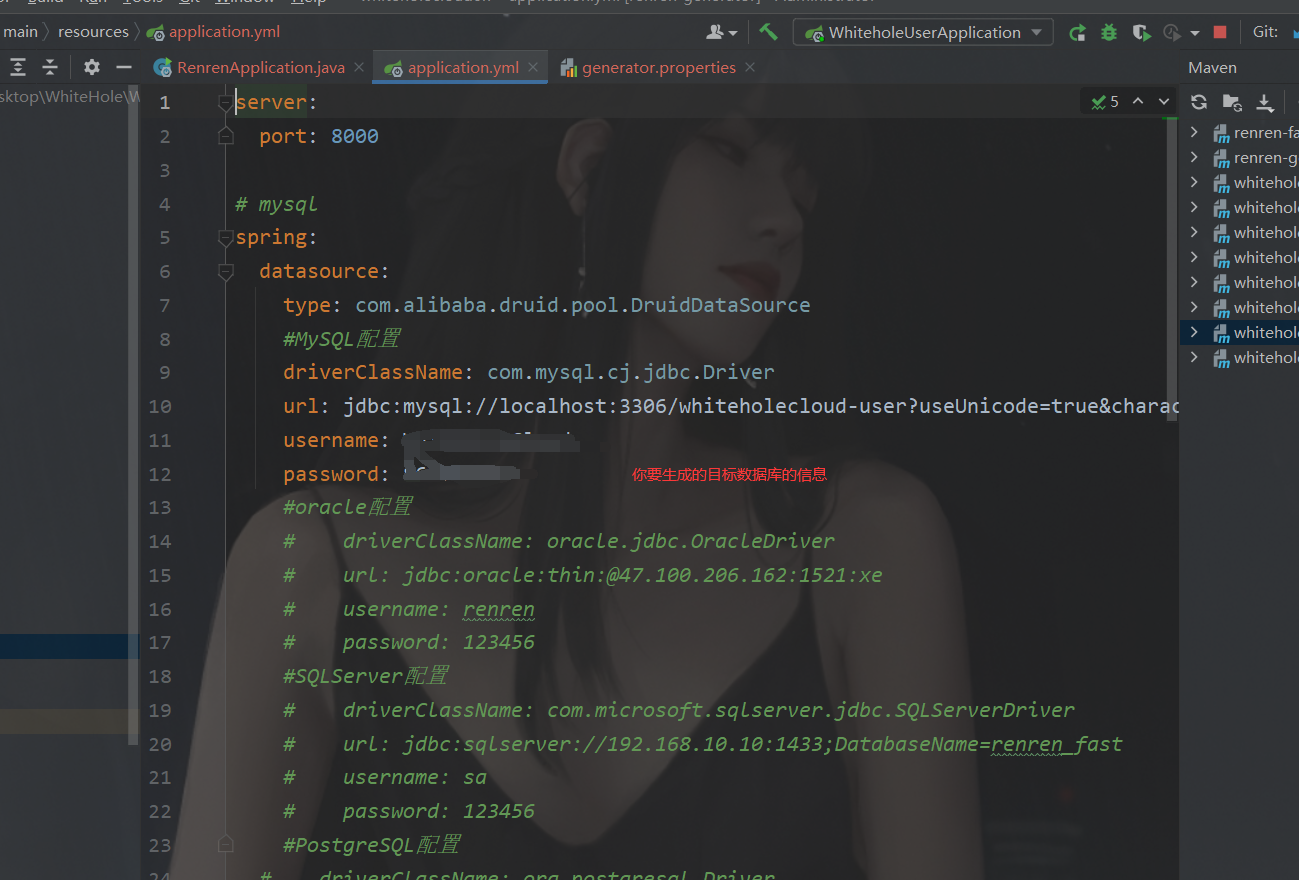Click the DruidDataSource type value

pyautogui.click(x=583, y=305)
